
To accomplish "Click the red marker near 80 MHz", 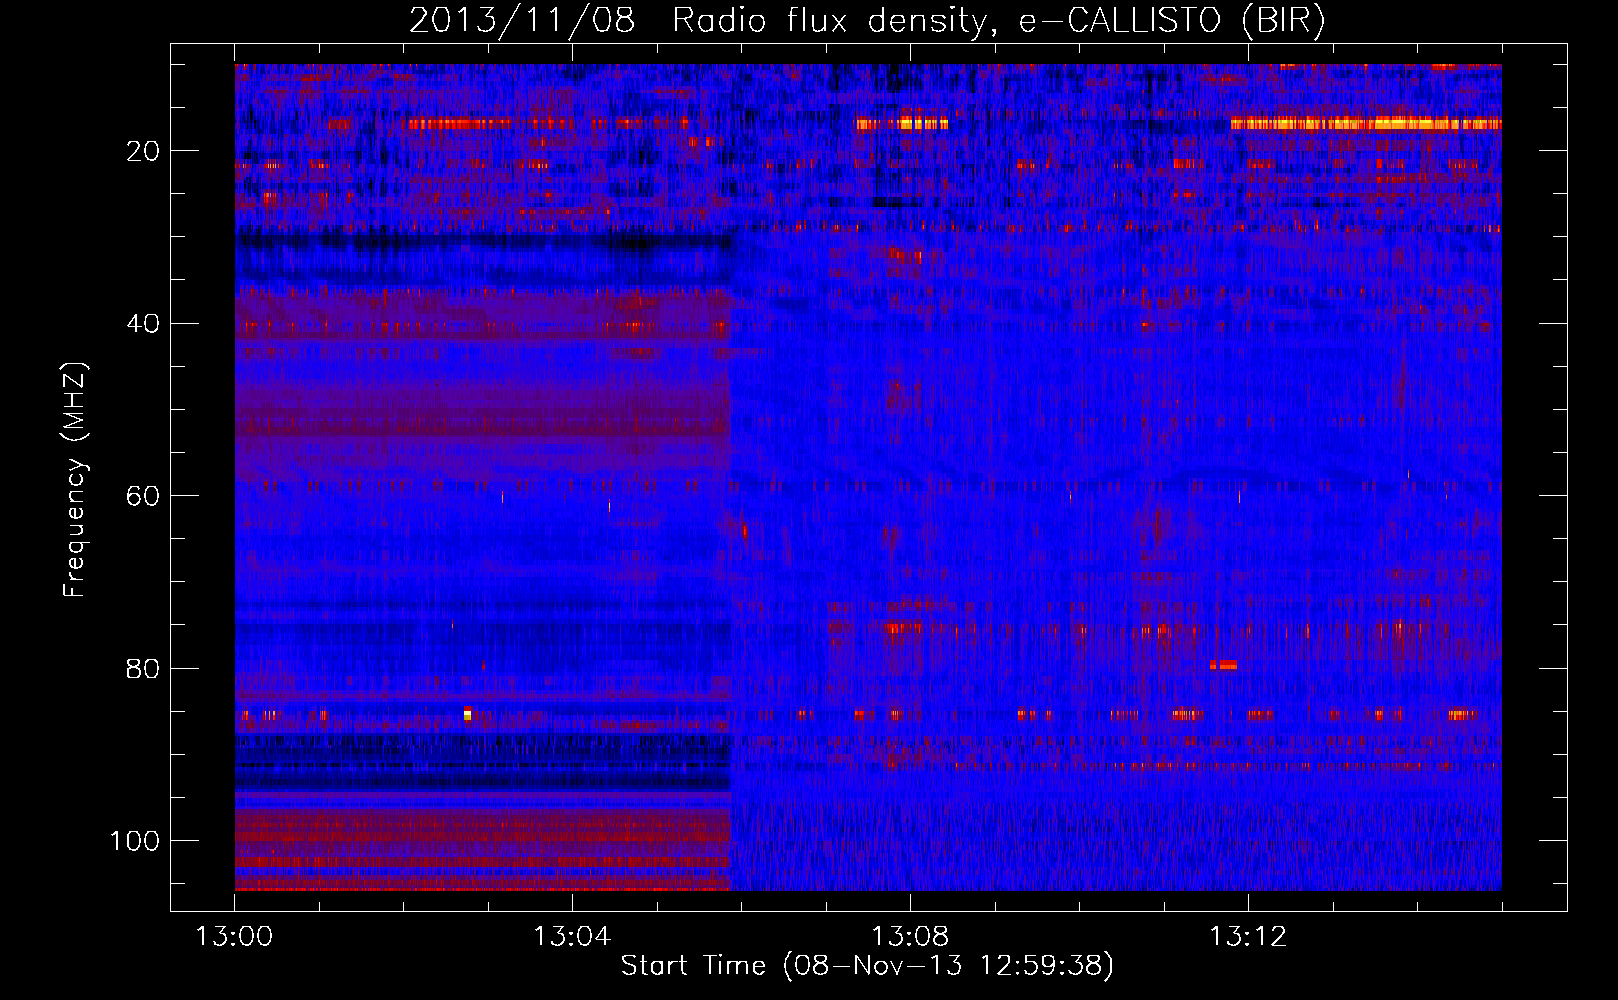I will [1223, 665].
